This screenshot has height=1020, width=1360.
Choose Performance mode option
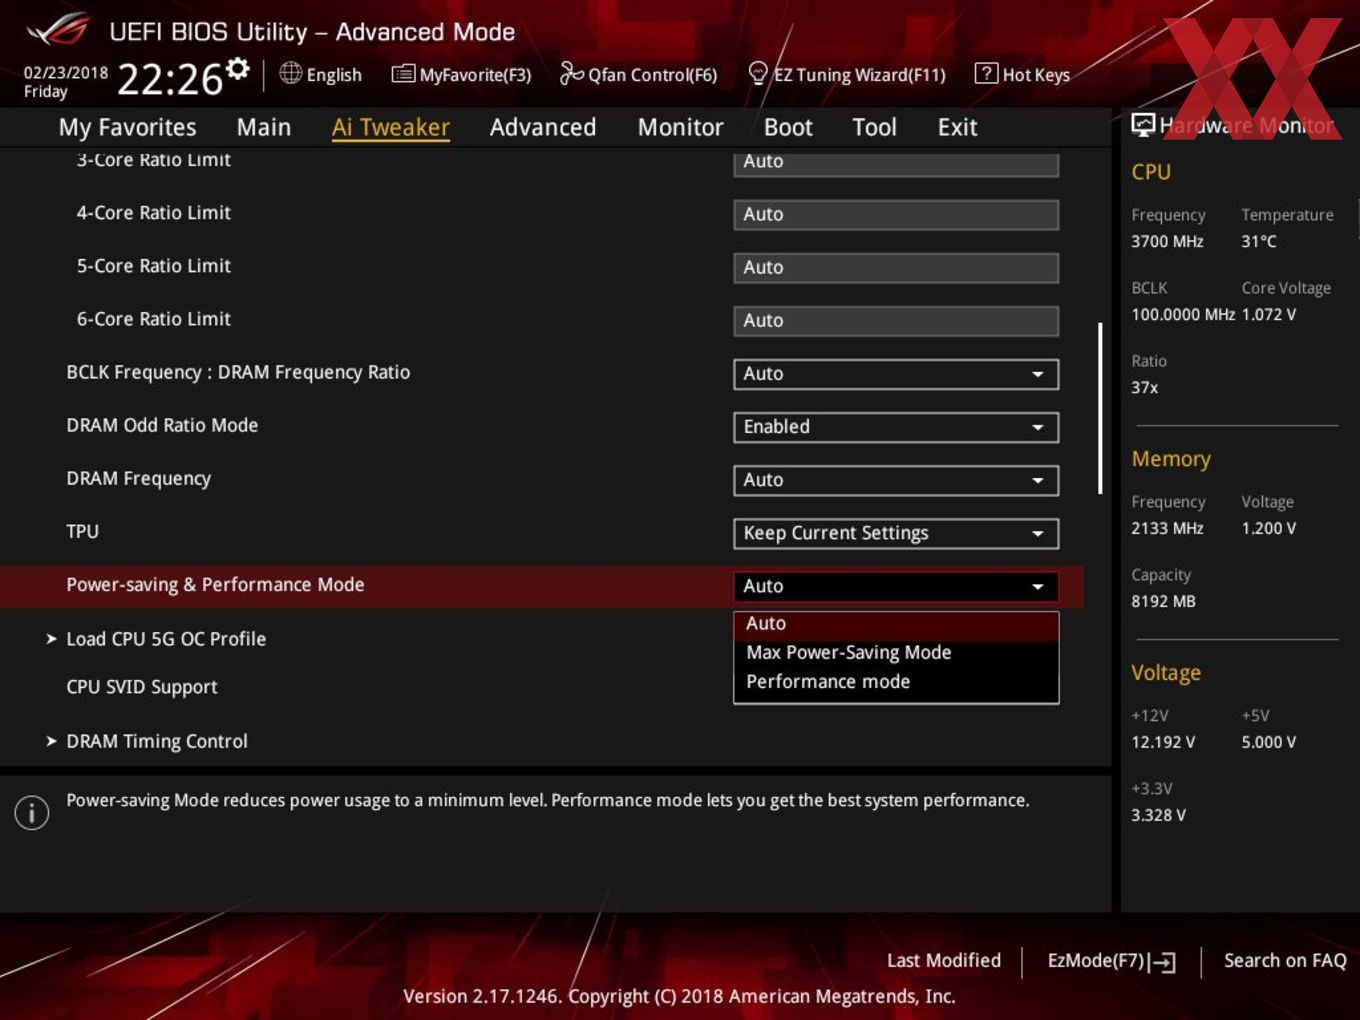point(896,681)
